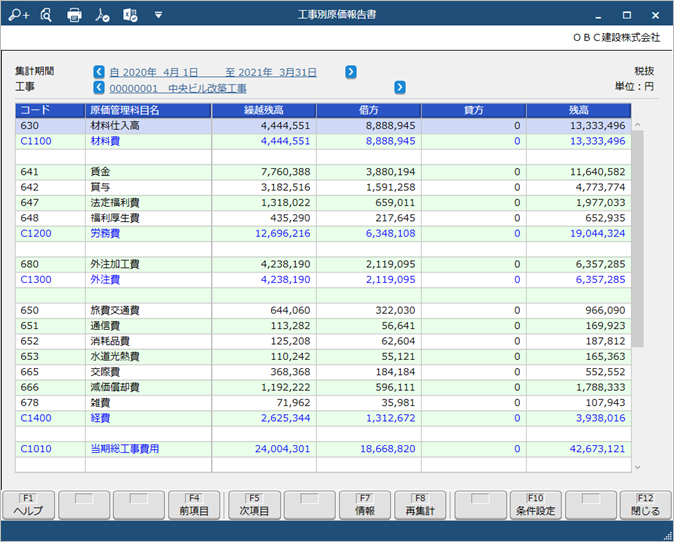Click the F4 前項目 button
This screenshot has width=674, height=542.
(x=194, y=505)
